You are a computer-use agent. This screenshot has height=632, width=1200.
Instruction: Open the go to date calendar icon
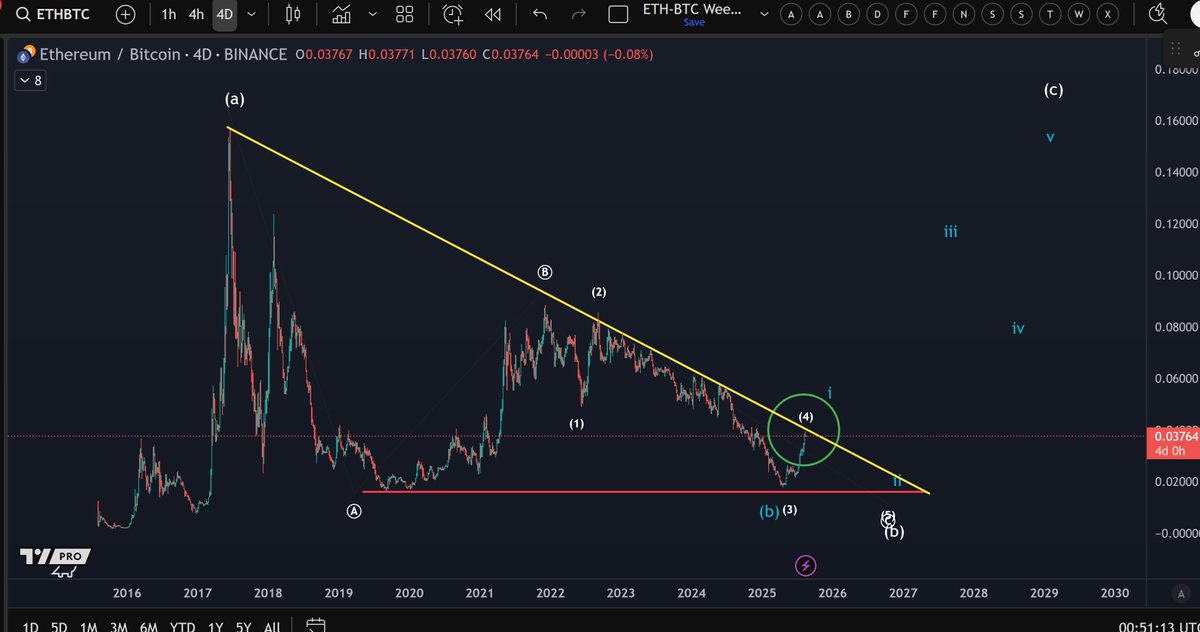[x=315, y=626]
